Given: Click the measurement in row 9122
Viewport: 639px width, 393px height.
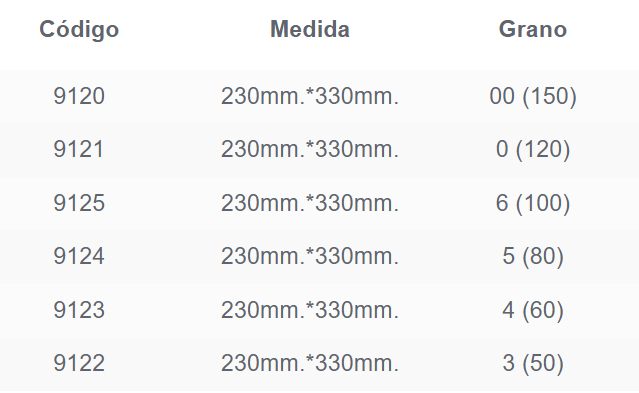Looking at the screenshot, I should click(310, 363).
